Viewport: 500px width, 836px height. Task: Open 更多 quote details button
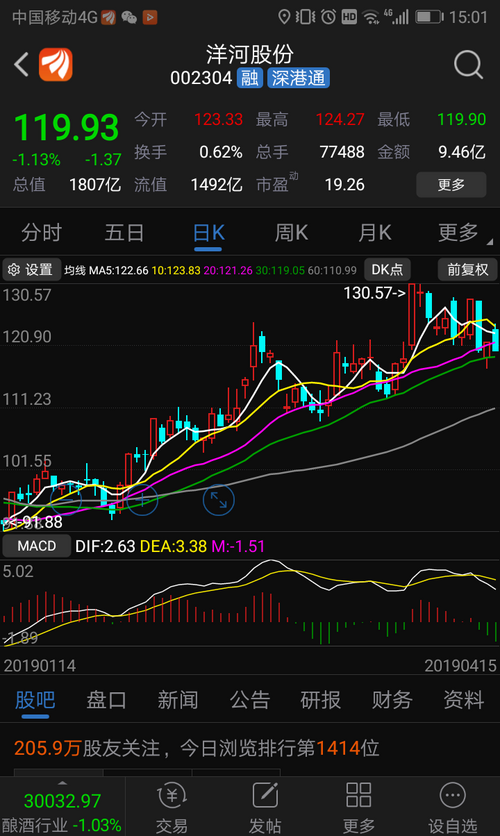pyautogui.click(x=451, y=184)
